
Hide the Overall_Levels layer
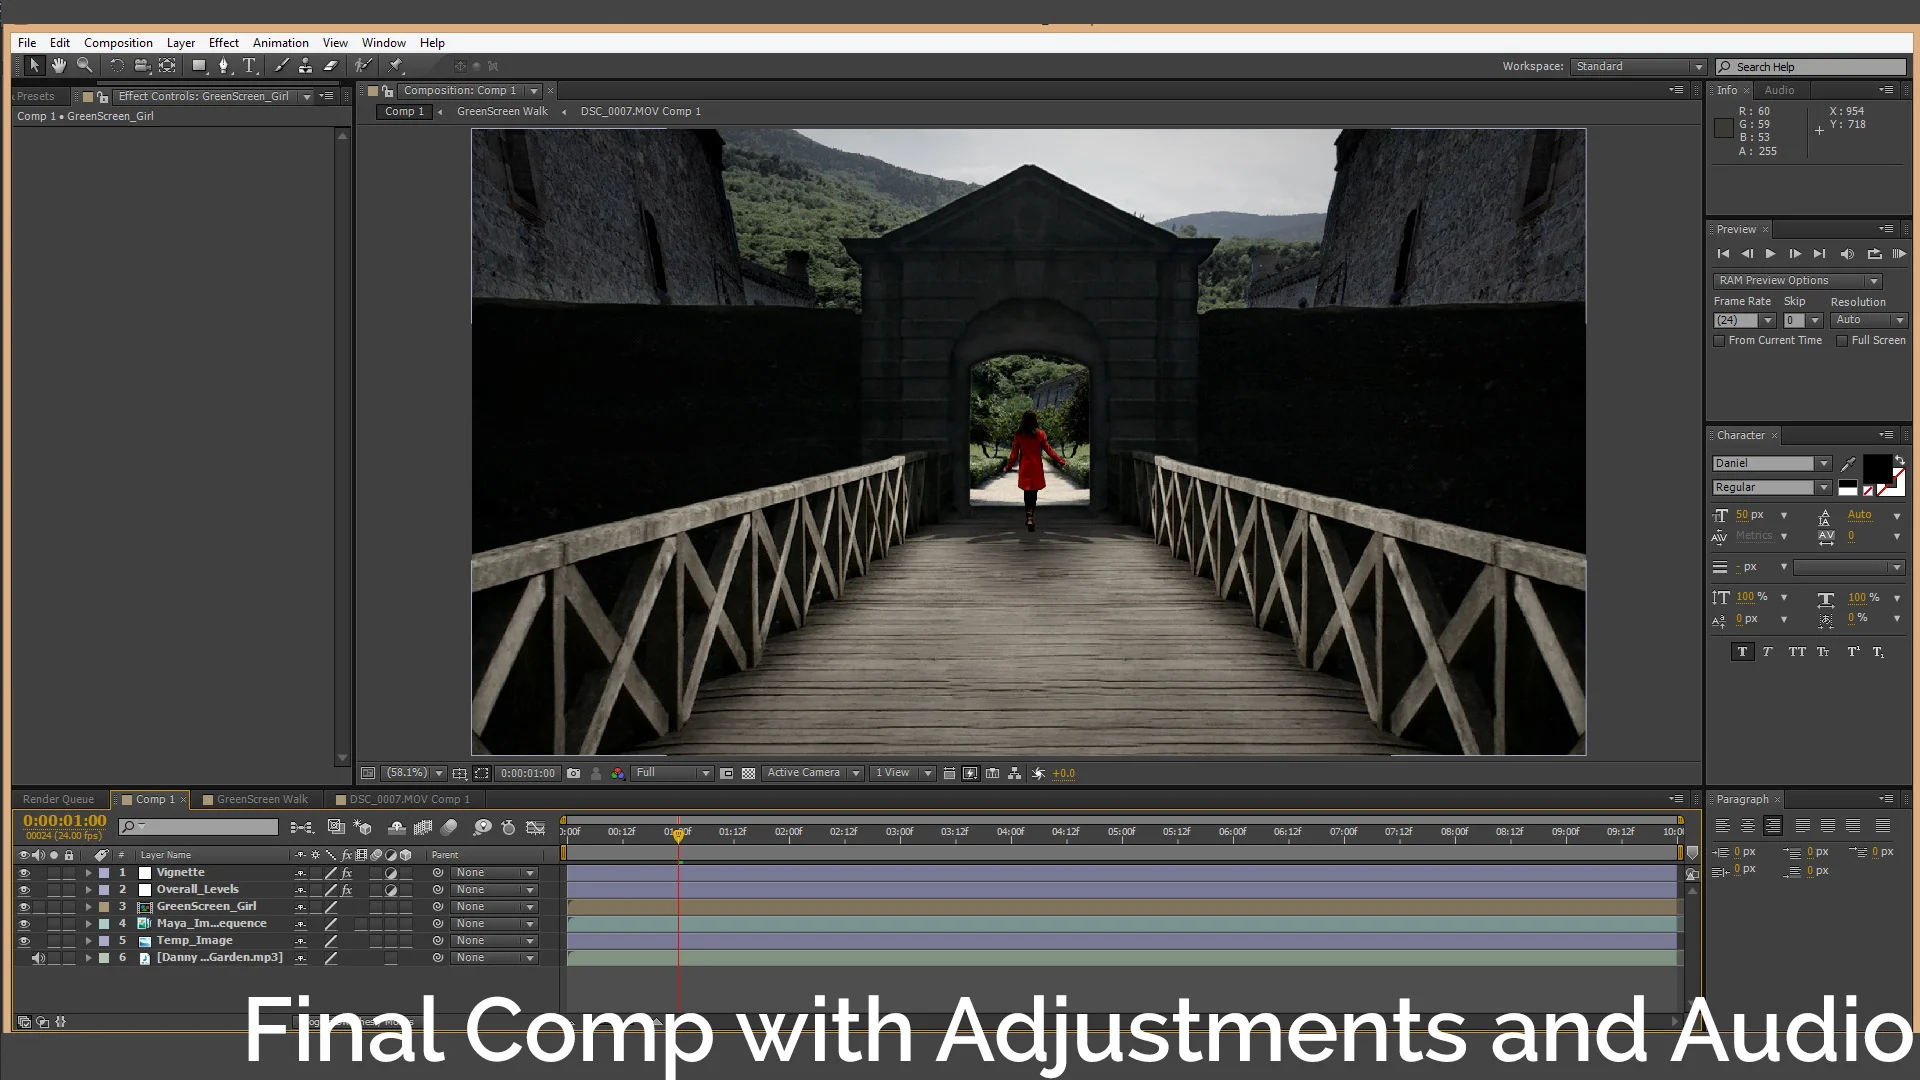tap(24, 890)
